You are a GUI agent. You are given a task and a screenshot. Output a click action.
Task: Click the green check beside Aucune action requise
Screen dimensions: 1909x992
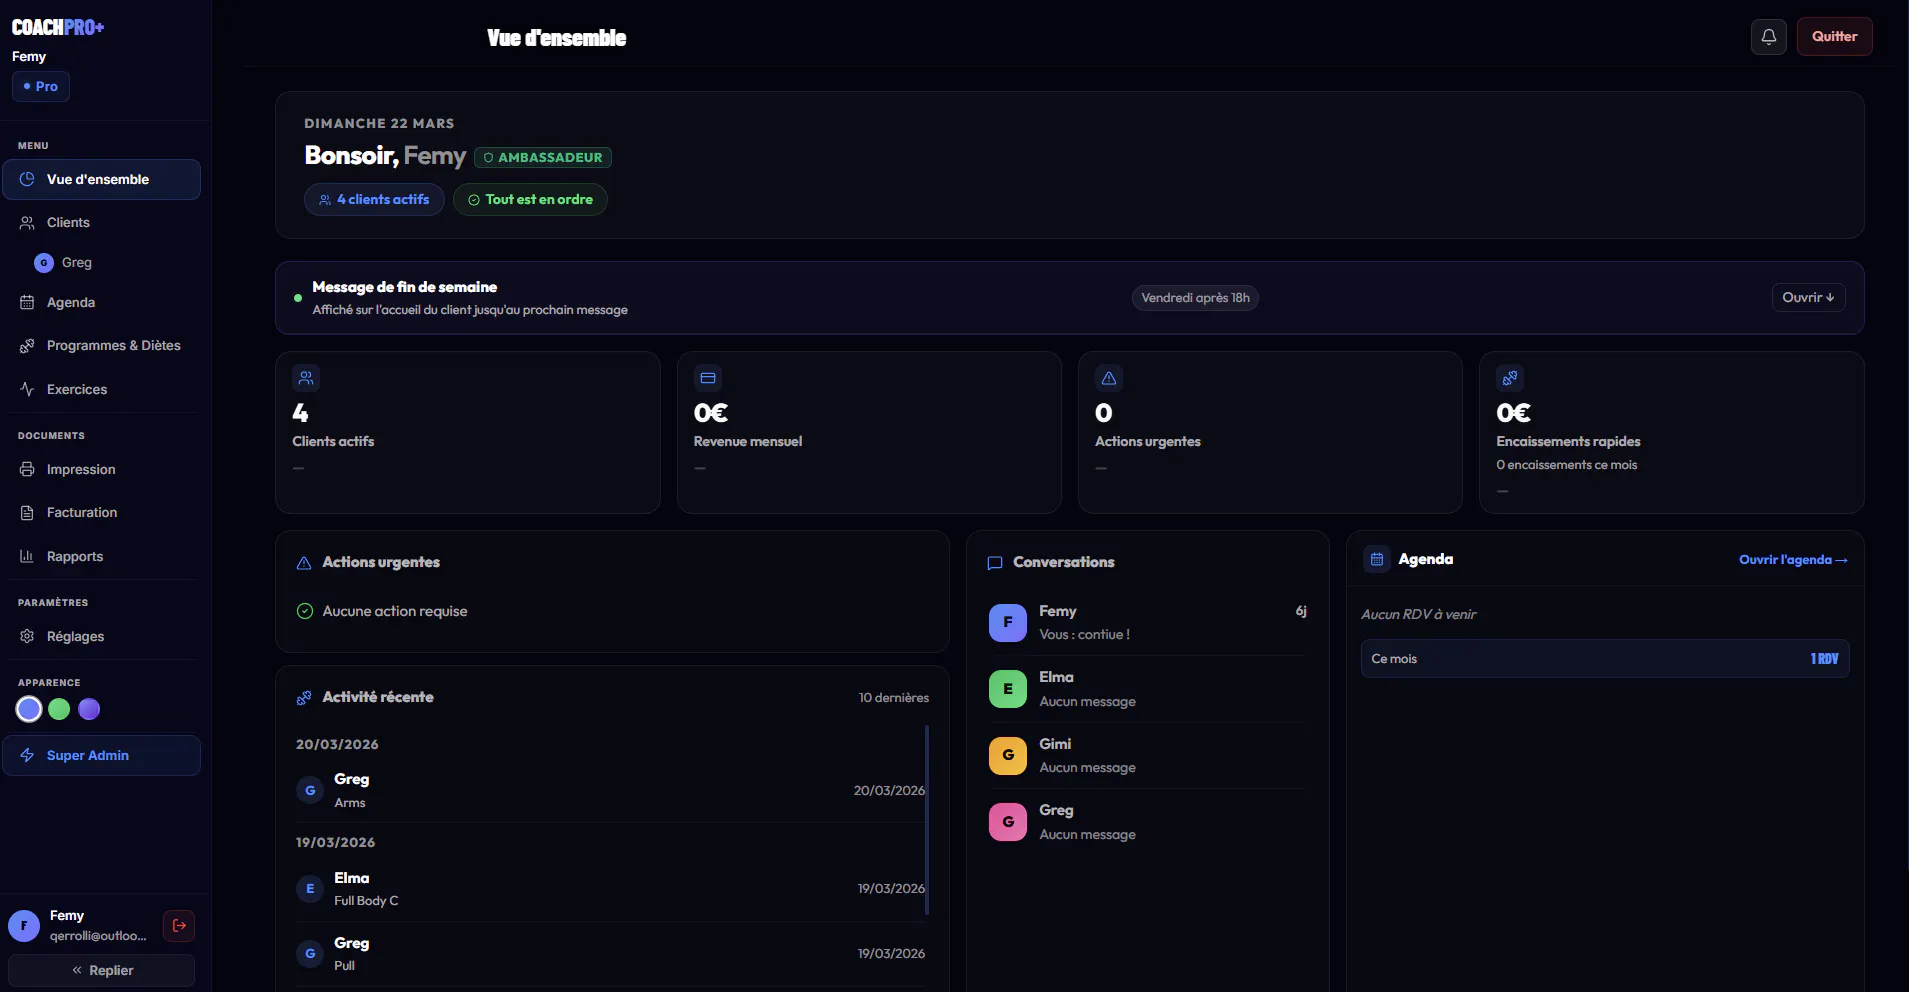(x=305, y=611)
